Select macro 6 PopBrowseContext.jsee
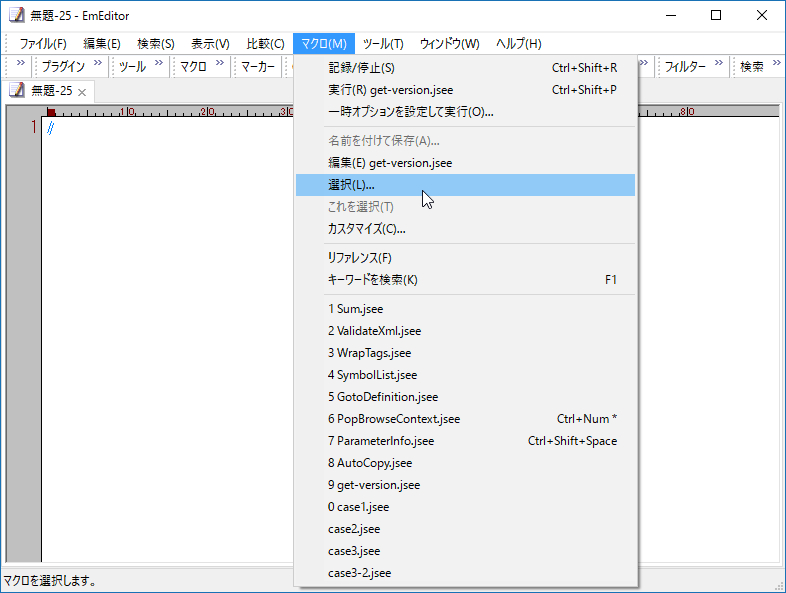 465,419
